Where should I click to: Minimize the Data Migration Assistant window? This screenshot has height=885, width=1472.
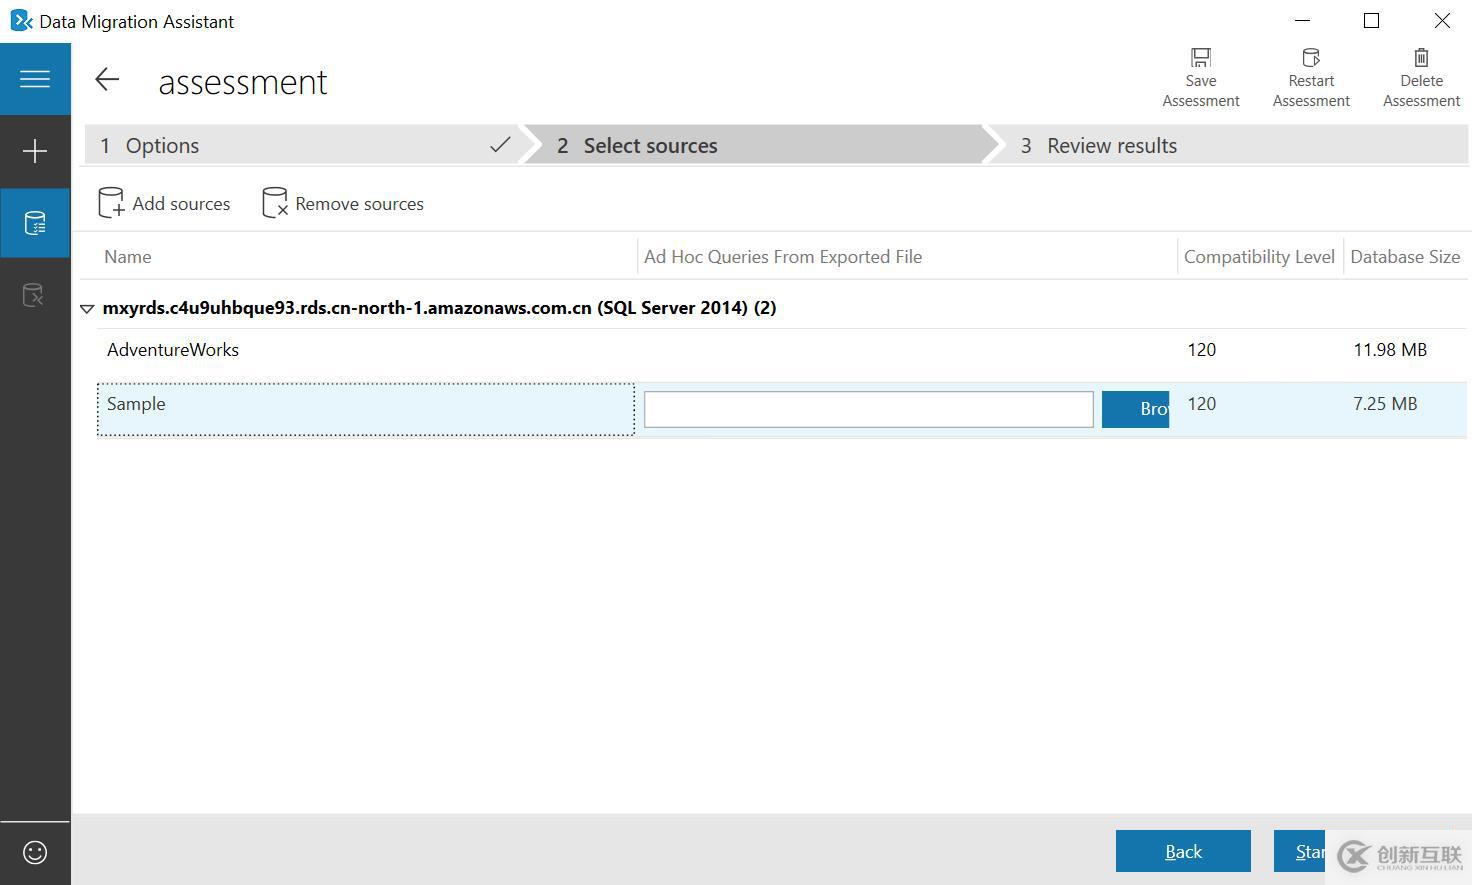[x=1302, y=21]
